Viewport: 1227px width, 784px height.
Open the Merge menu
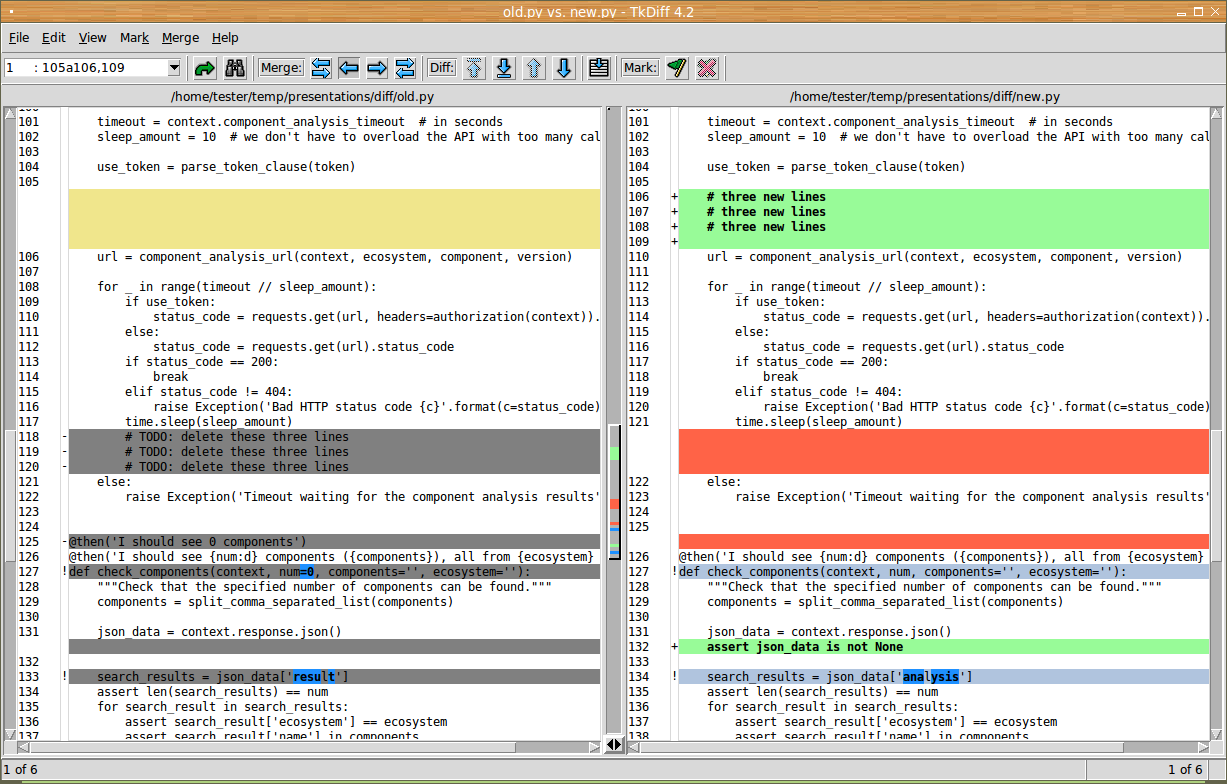tap(180, 38)
